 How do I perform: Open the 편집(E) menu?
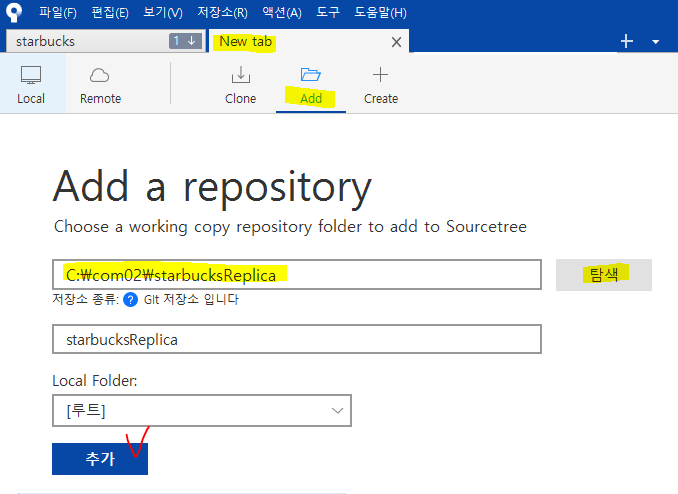(110, 13)
